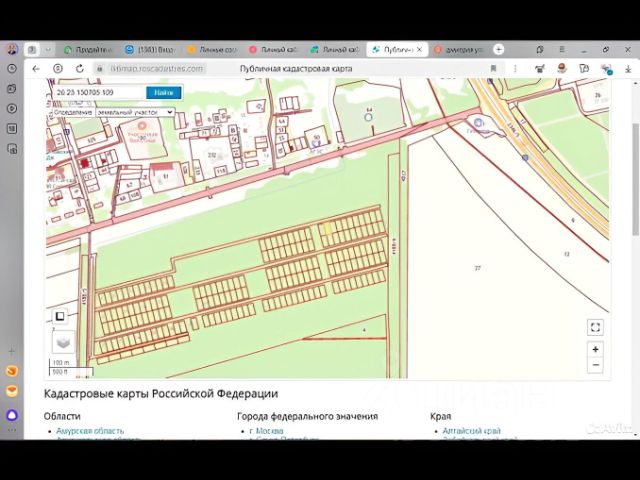Zoom out the map with minus
The width and height of the screenshot is (640, 480).
pyautogui.click(x=595, y=365)
